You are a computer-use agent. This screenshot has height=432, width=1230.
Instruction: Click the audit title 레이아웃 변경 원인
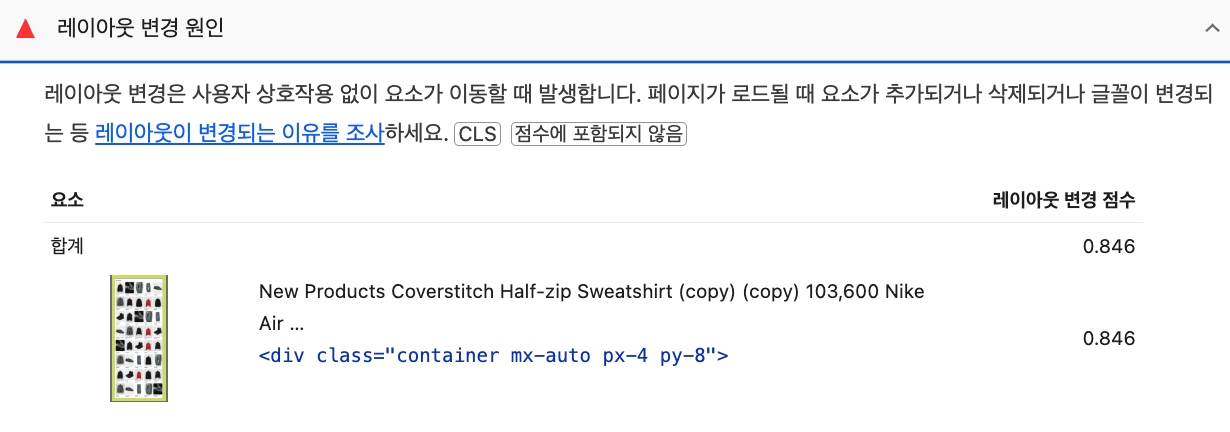coord(140,28)
